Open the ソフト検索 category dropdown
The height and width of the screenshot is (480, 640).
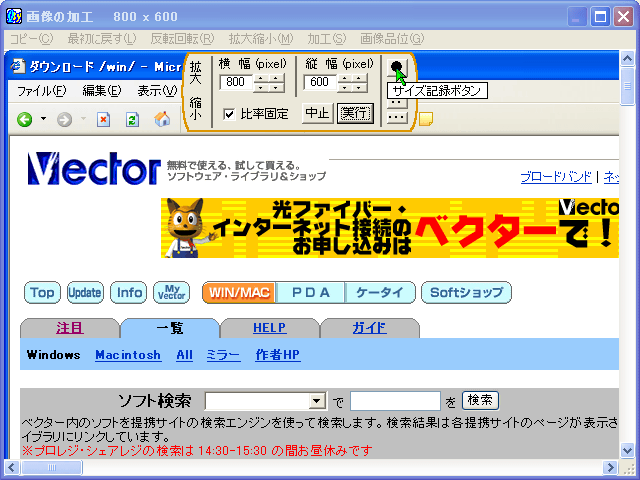click(x=317, y=401)
